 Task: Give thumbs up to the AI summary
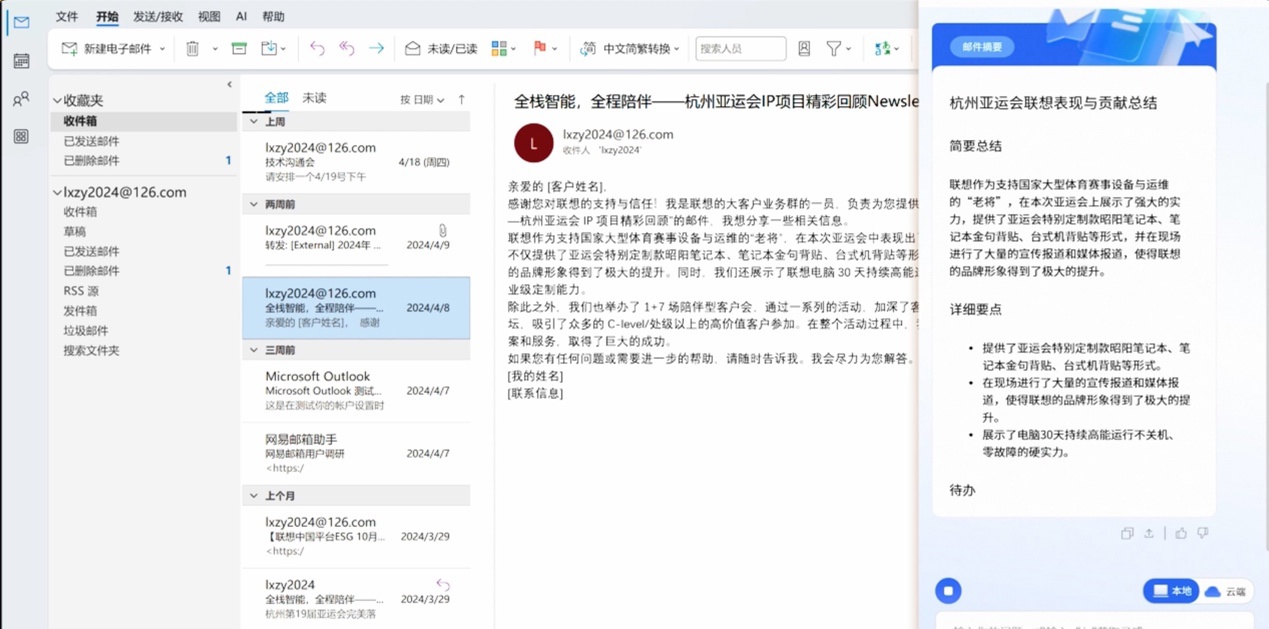(x=1181, y=533)
